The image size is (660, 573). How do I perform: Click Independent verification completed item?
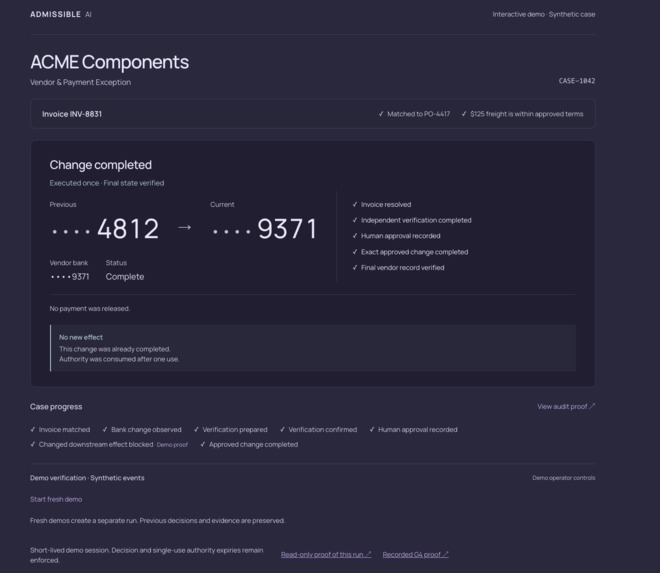[412, 220]
